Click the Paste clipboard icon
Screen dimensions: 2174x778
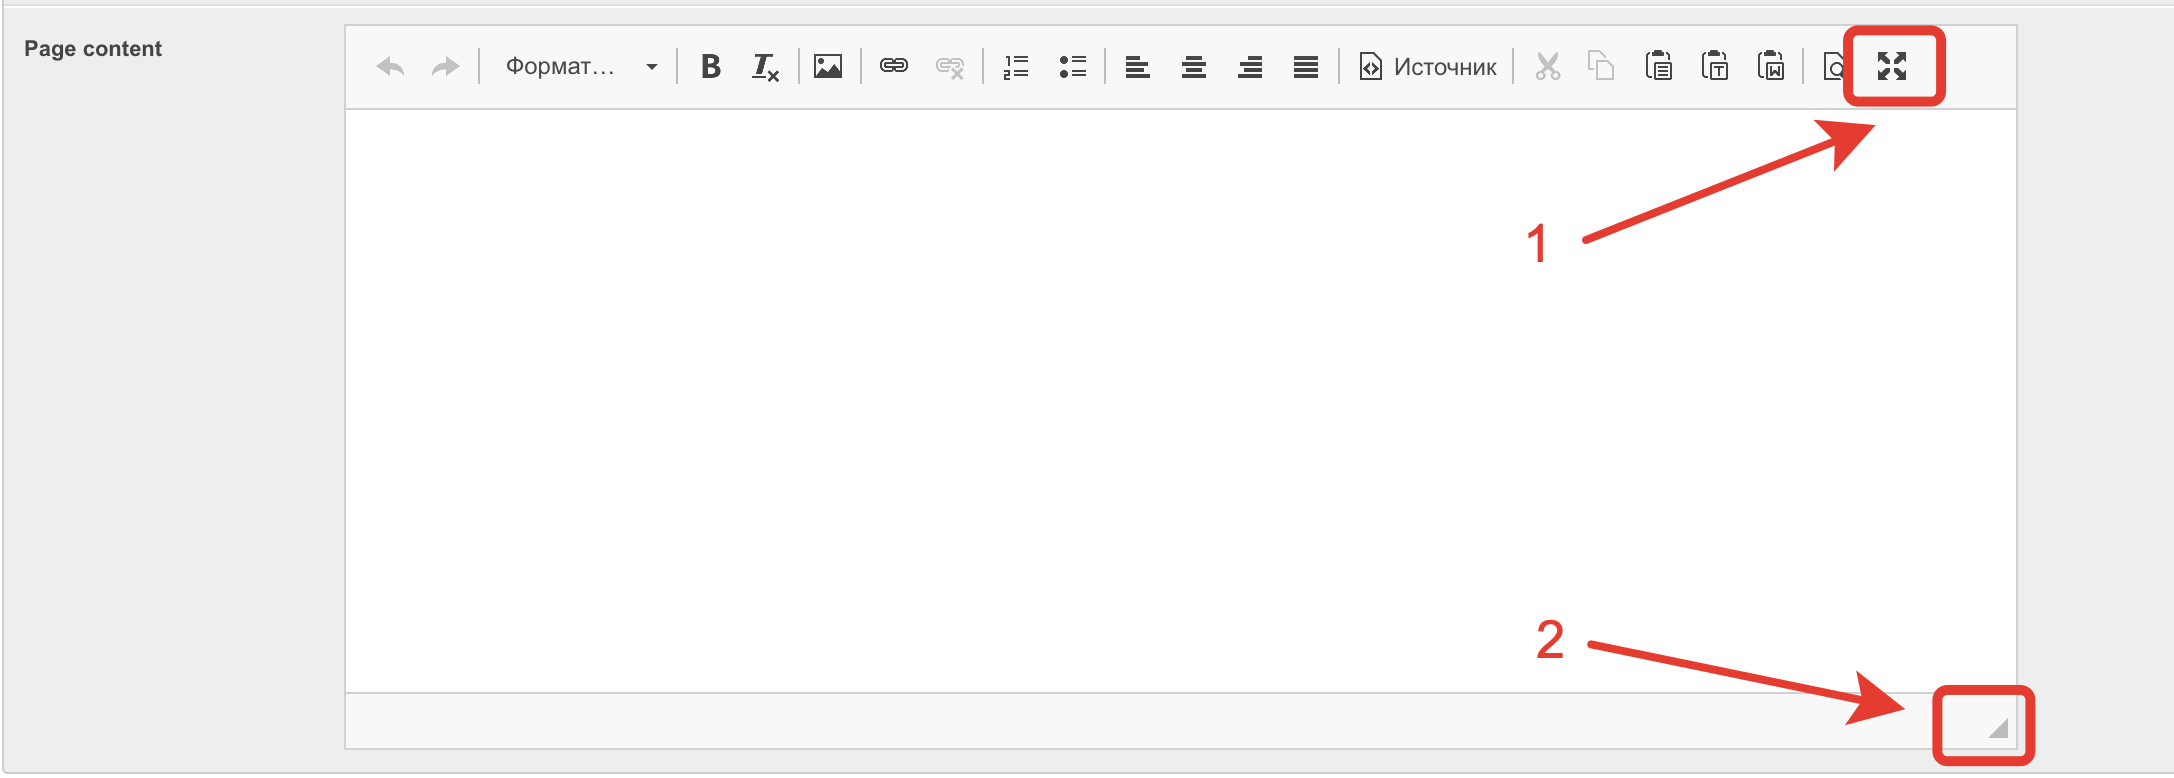coord(1659,67)
